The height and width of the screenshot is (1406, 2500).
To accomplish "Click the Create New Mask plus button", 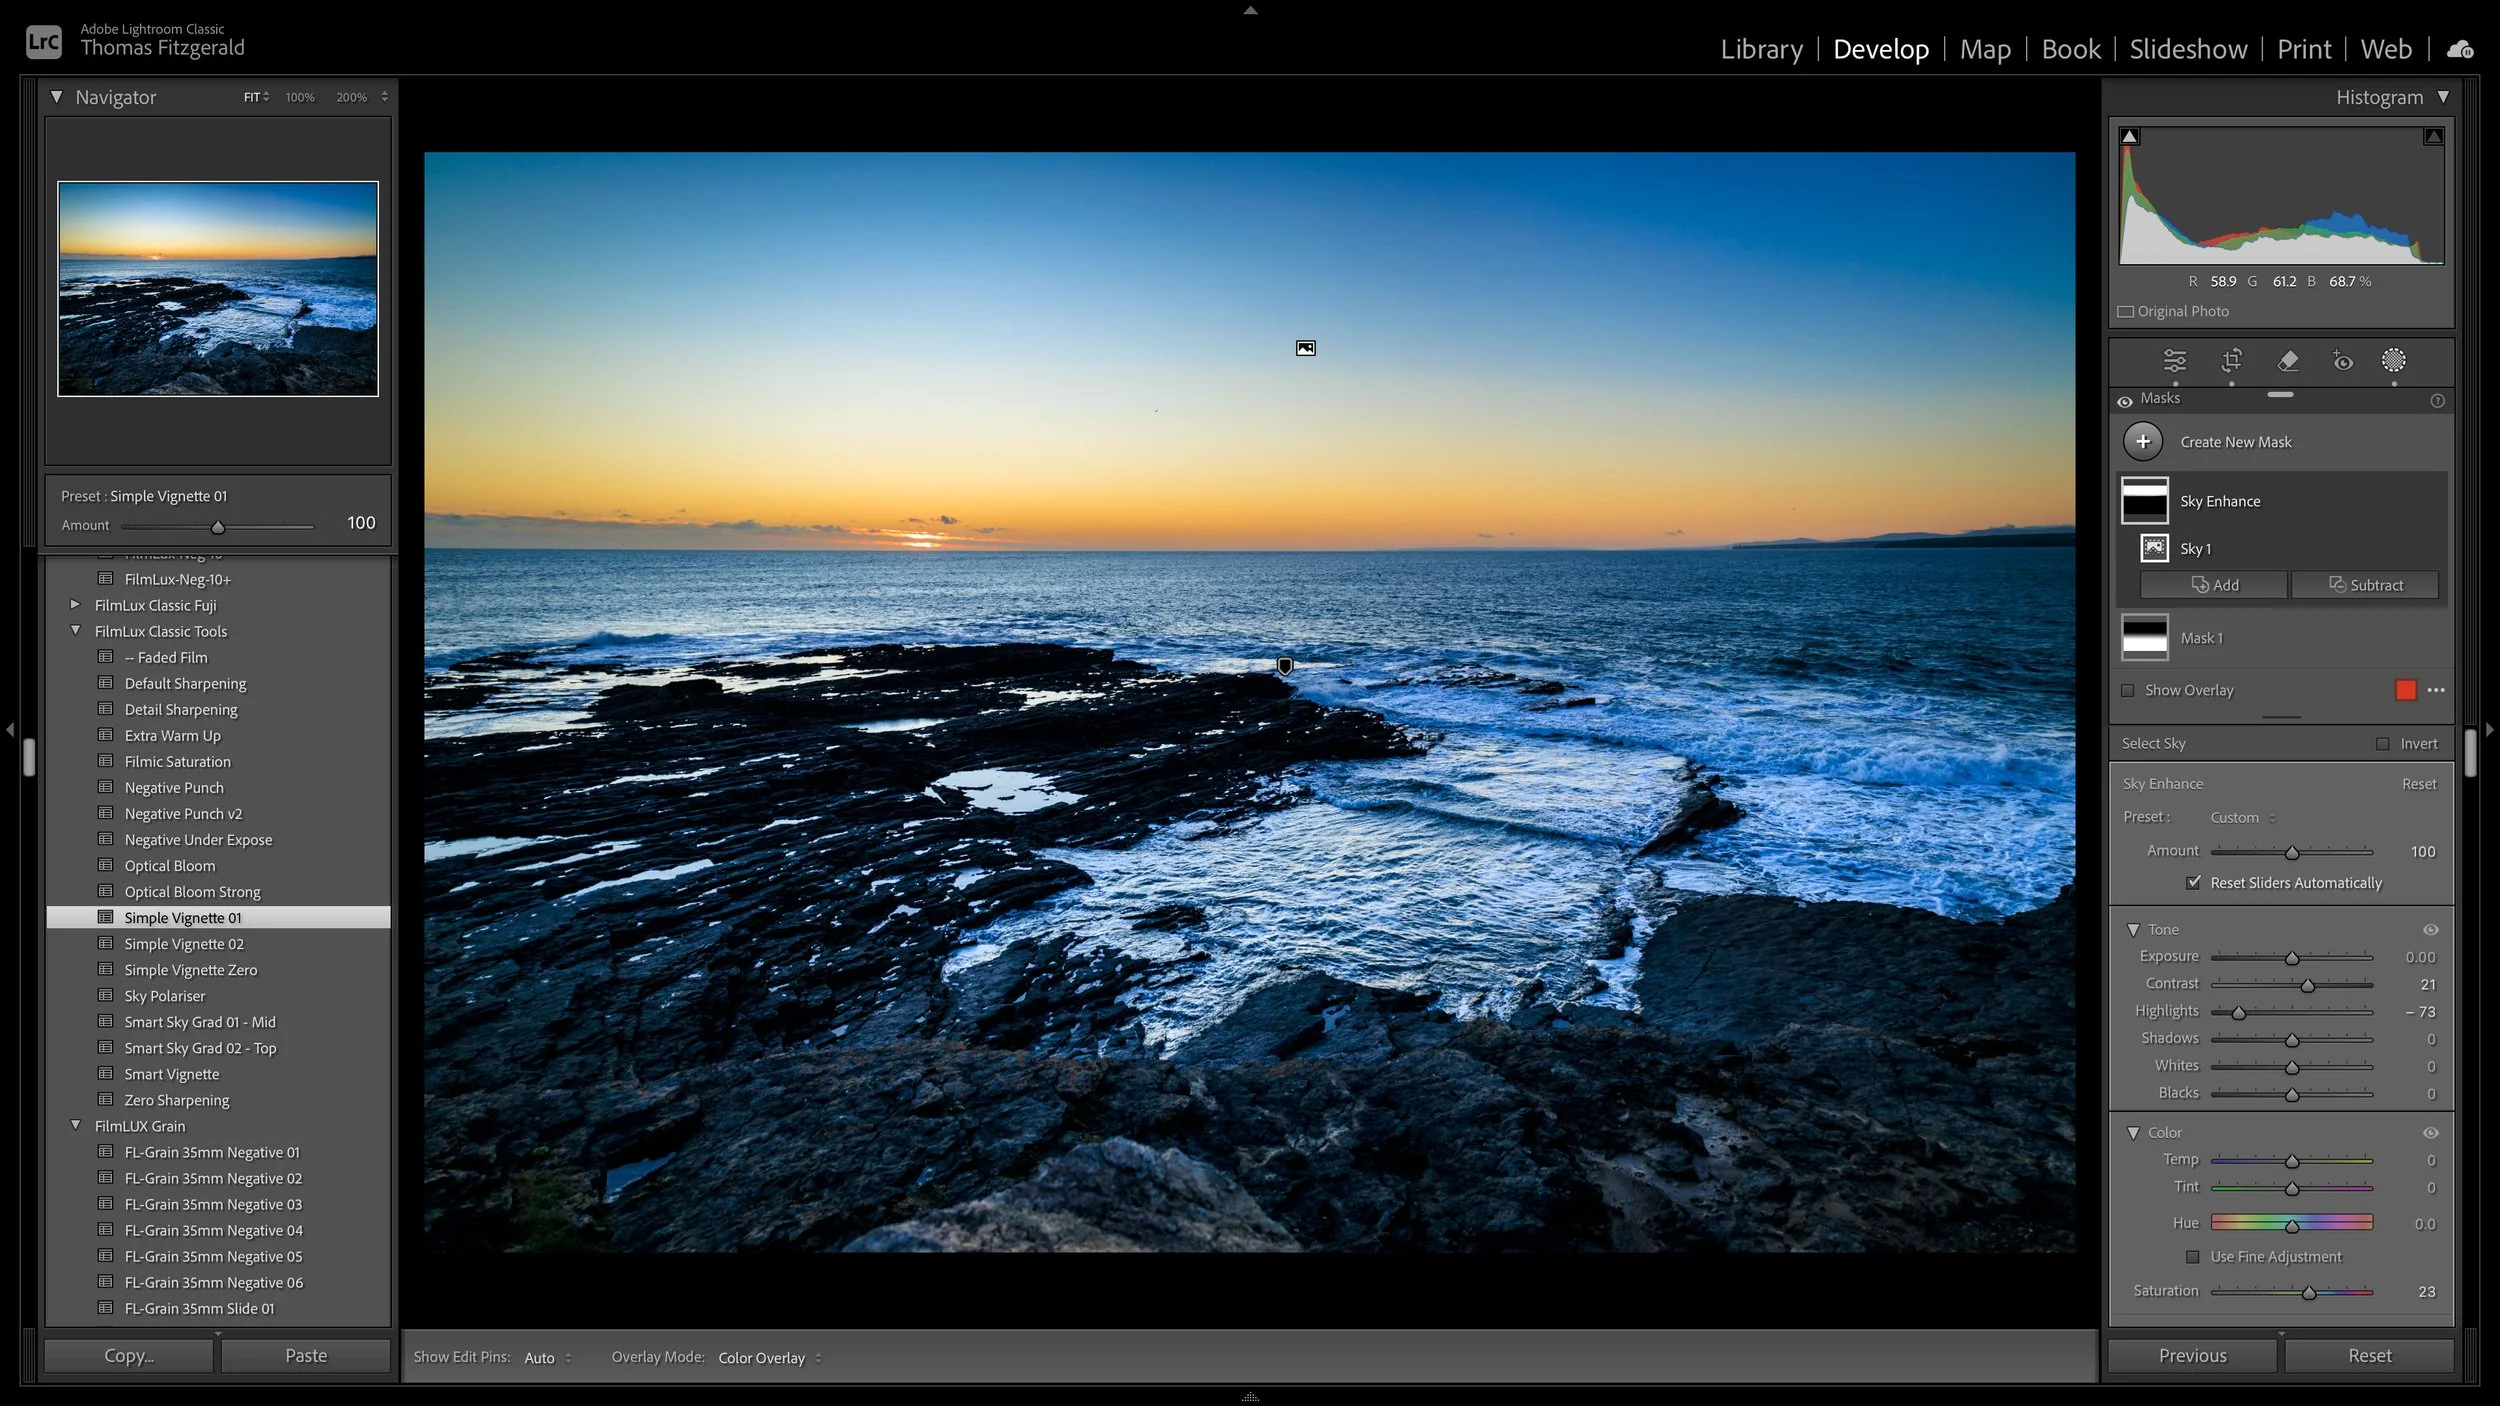I will (x=2143, y=441).
